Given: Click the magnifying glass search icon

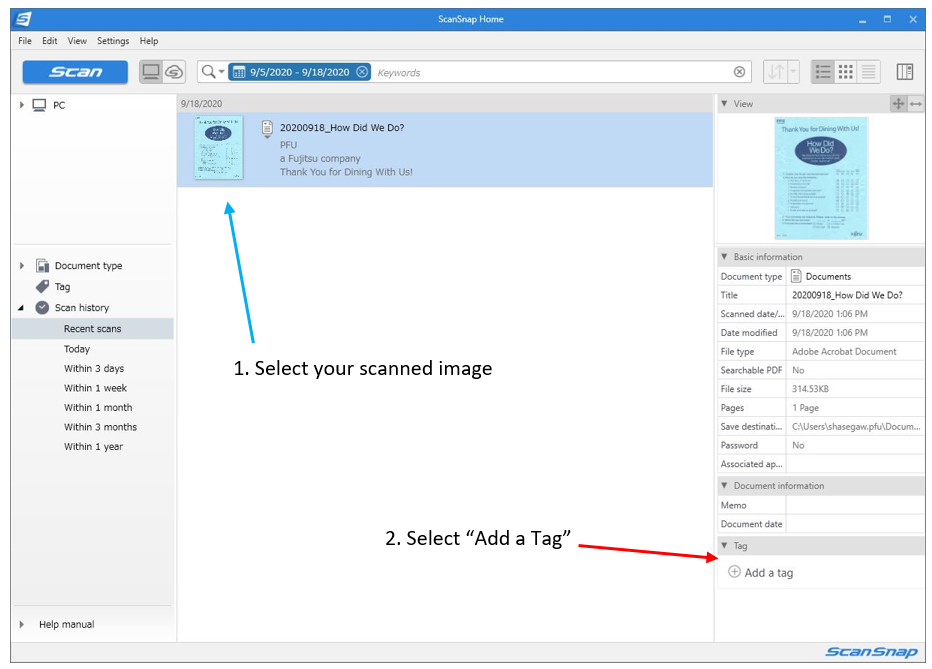Looking at the screenshot, I should [208, 72].
